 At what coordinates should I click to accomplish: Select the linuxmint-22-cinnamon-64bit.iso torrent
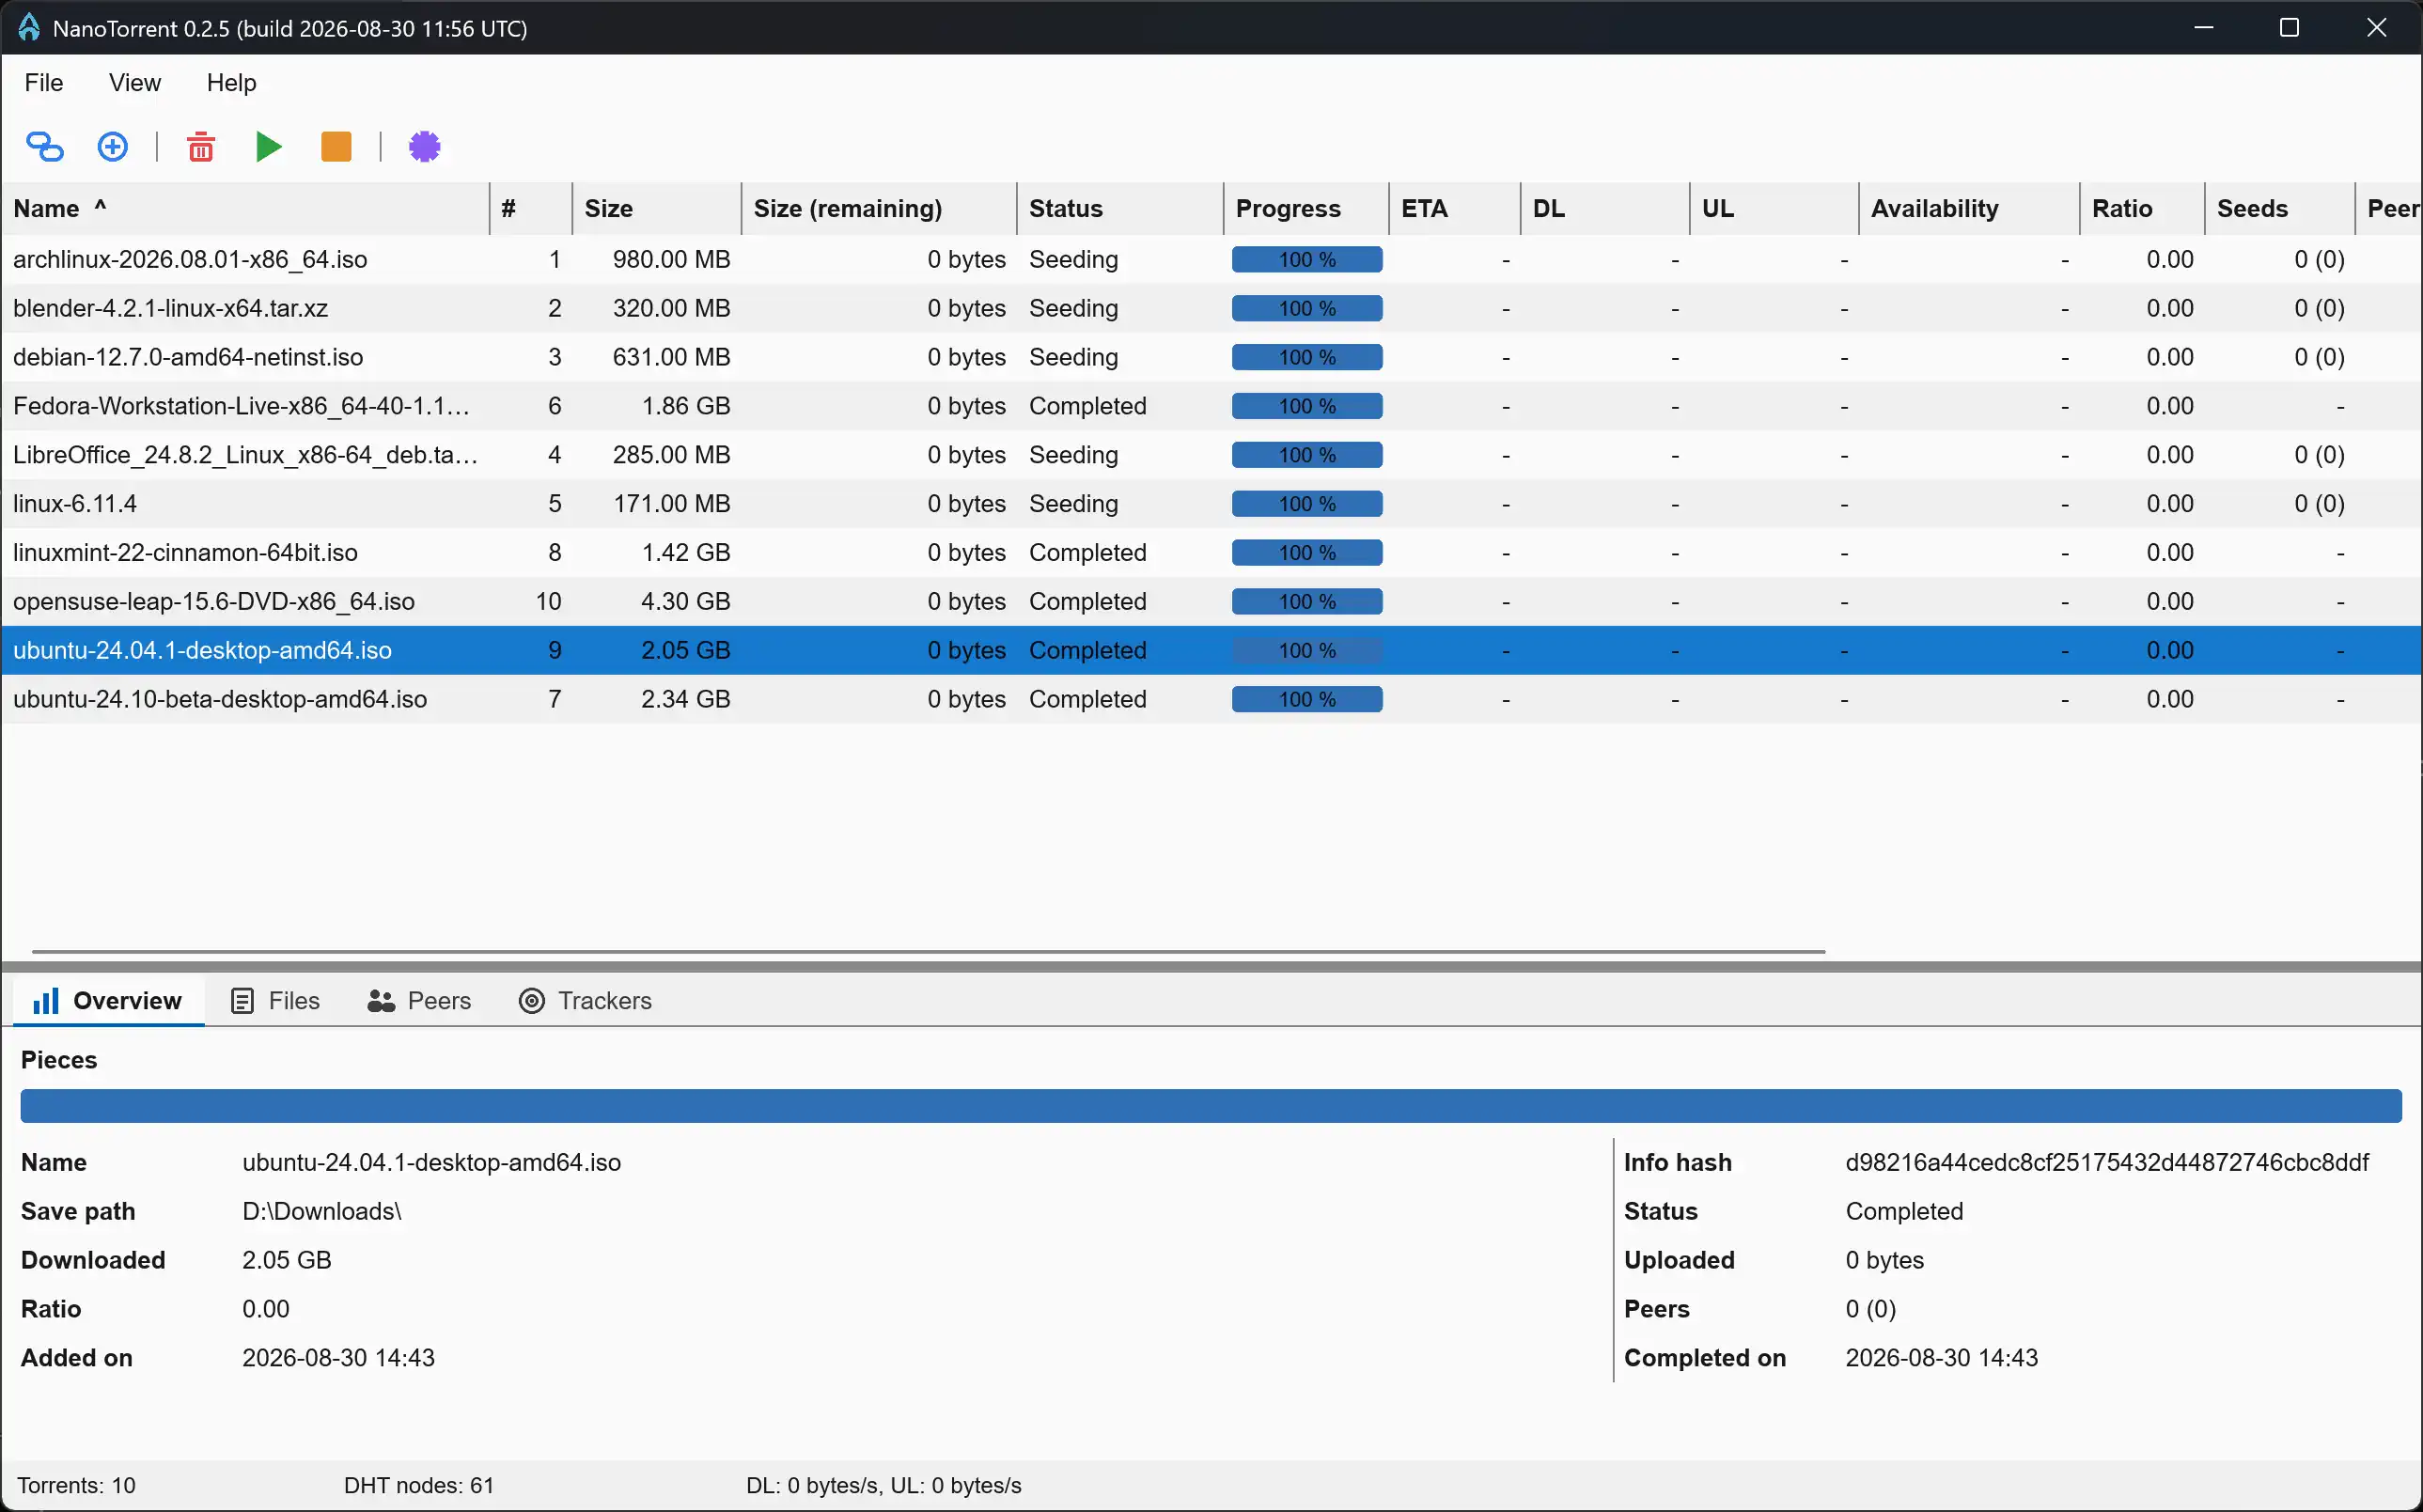pyautogui.click(x=1211, y=553)
